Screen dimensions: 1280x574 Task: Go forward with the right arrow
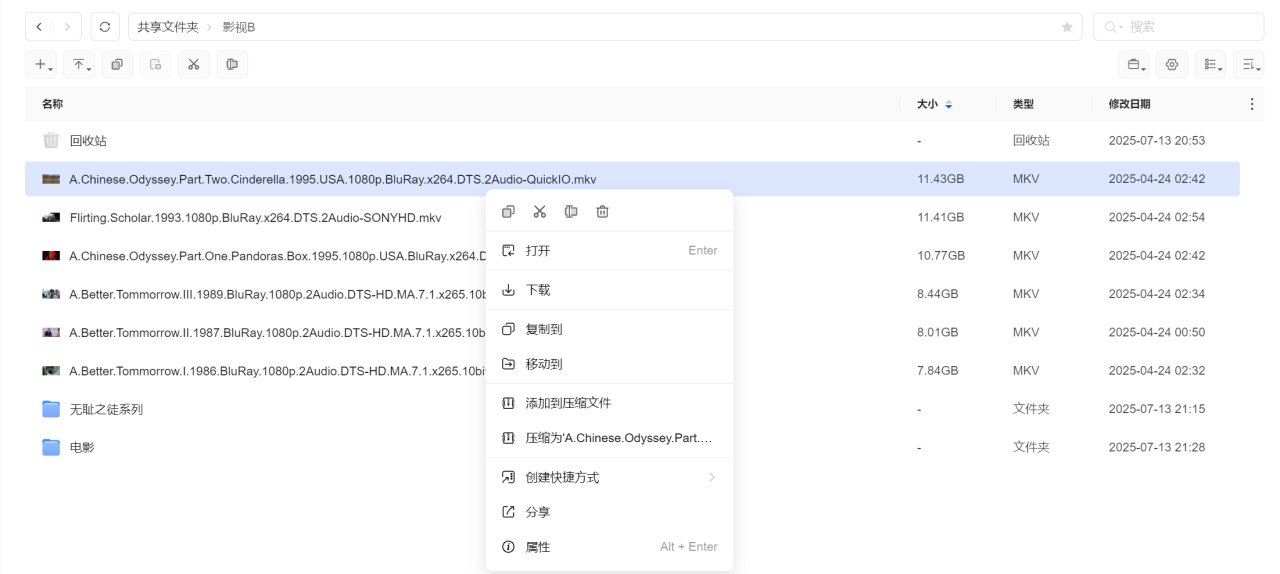tap(66, 27)
